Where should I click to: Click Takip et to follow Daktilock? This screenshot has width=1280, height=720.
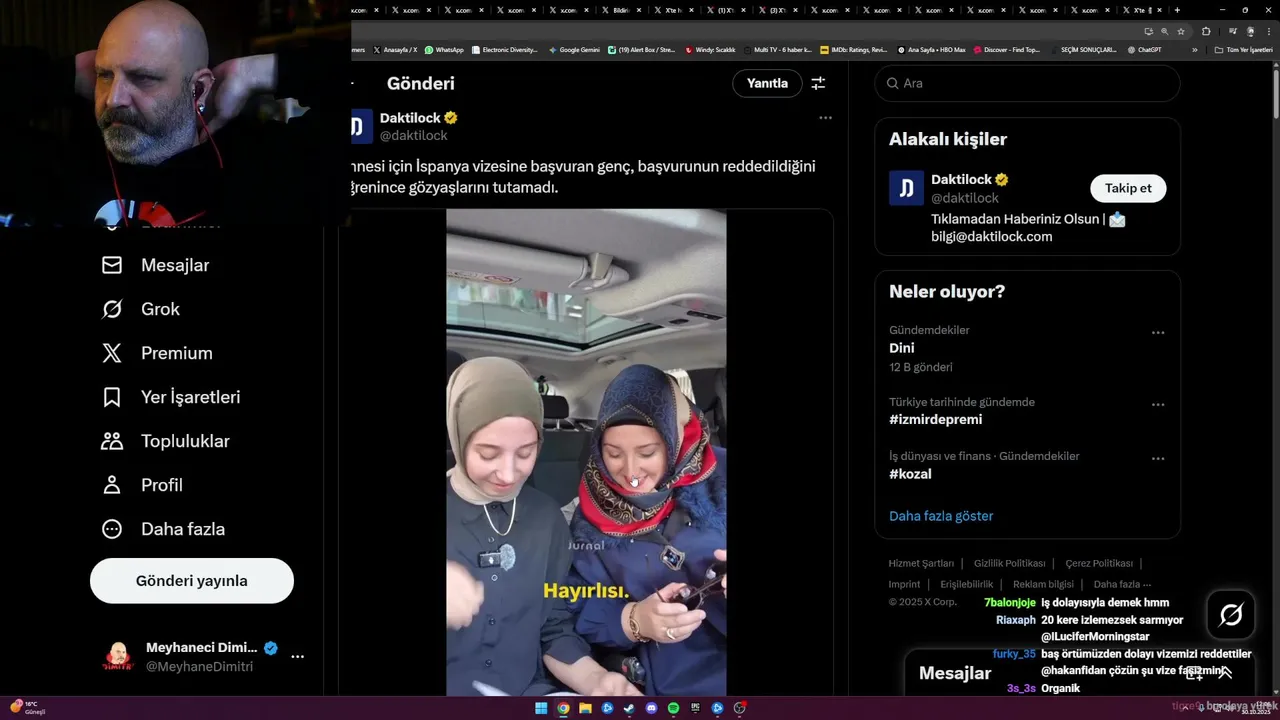pos(1128,188)
